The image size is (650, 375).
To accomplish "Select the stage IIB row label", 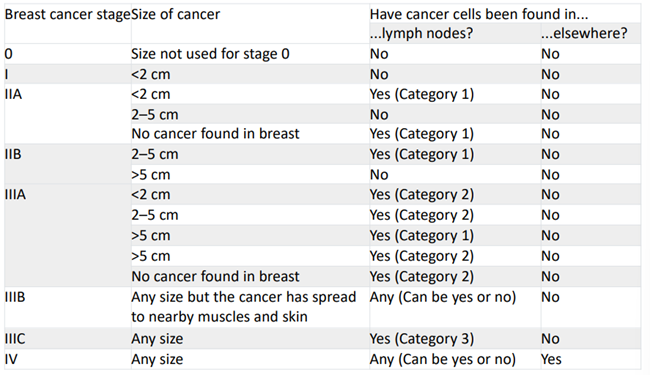I will pos(13,154).
